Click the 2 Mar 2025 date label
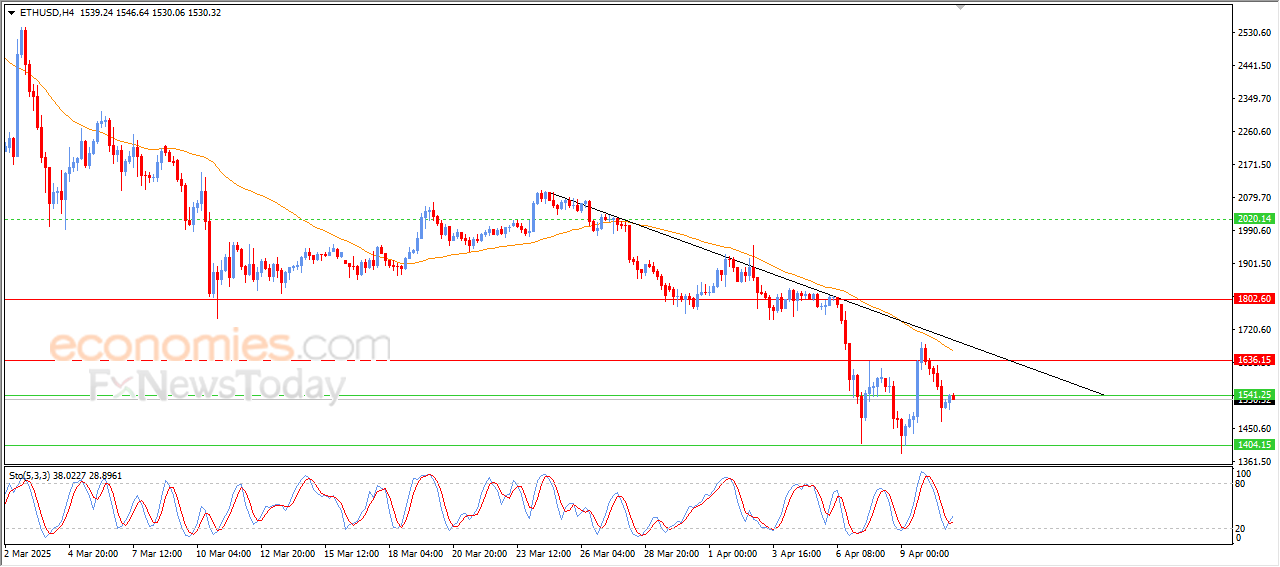1280x567 pixels. tap(27, 552)
